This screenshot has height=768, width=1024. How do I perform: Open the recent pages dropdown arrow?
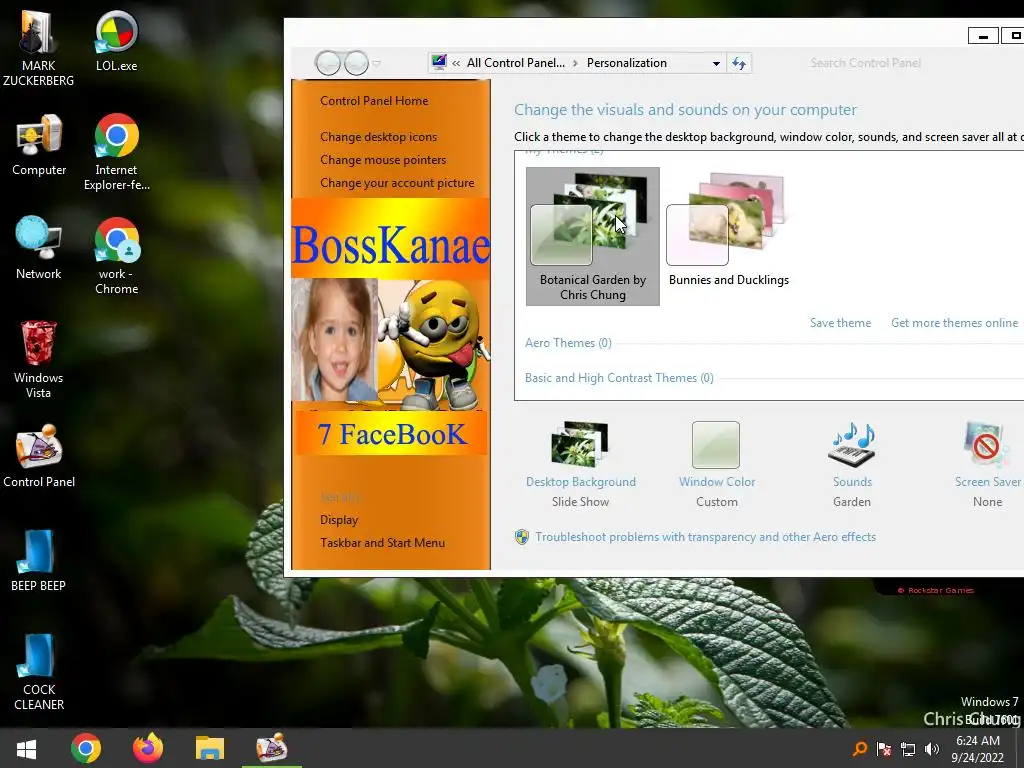(x=377, y=63)
